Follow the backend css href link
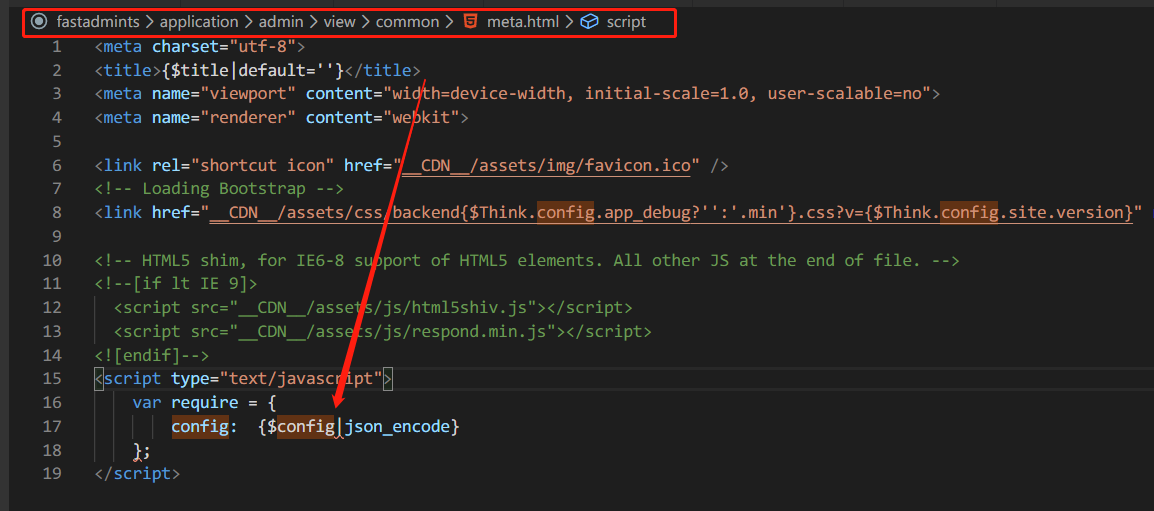This screenshot has height=511, width=1154. (670, 214)
